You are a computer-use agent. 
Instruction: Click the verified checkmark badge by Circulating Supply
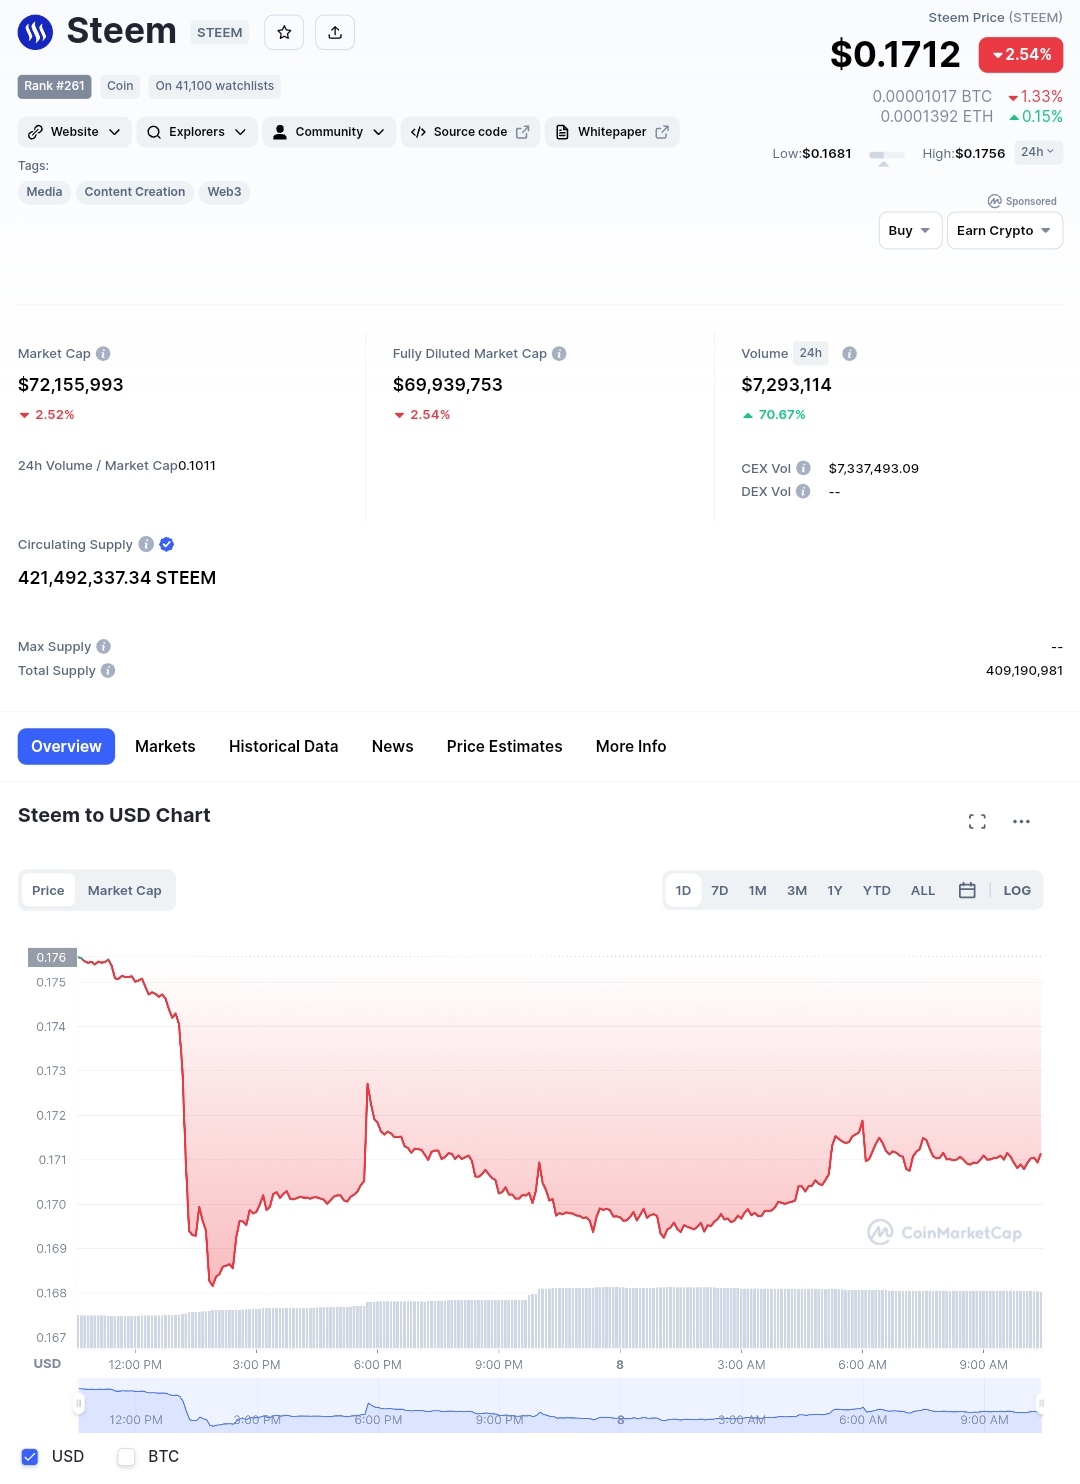click(167, 544)
